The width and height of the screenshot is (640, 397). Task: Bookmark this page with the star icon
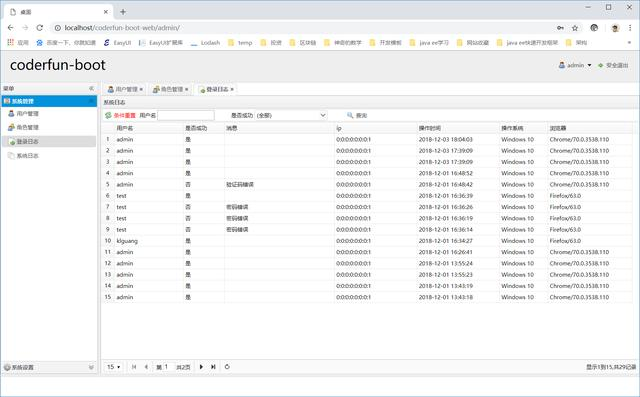575,28
